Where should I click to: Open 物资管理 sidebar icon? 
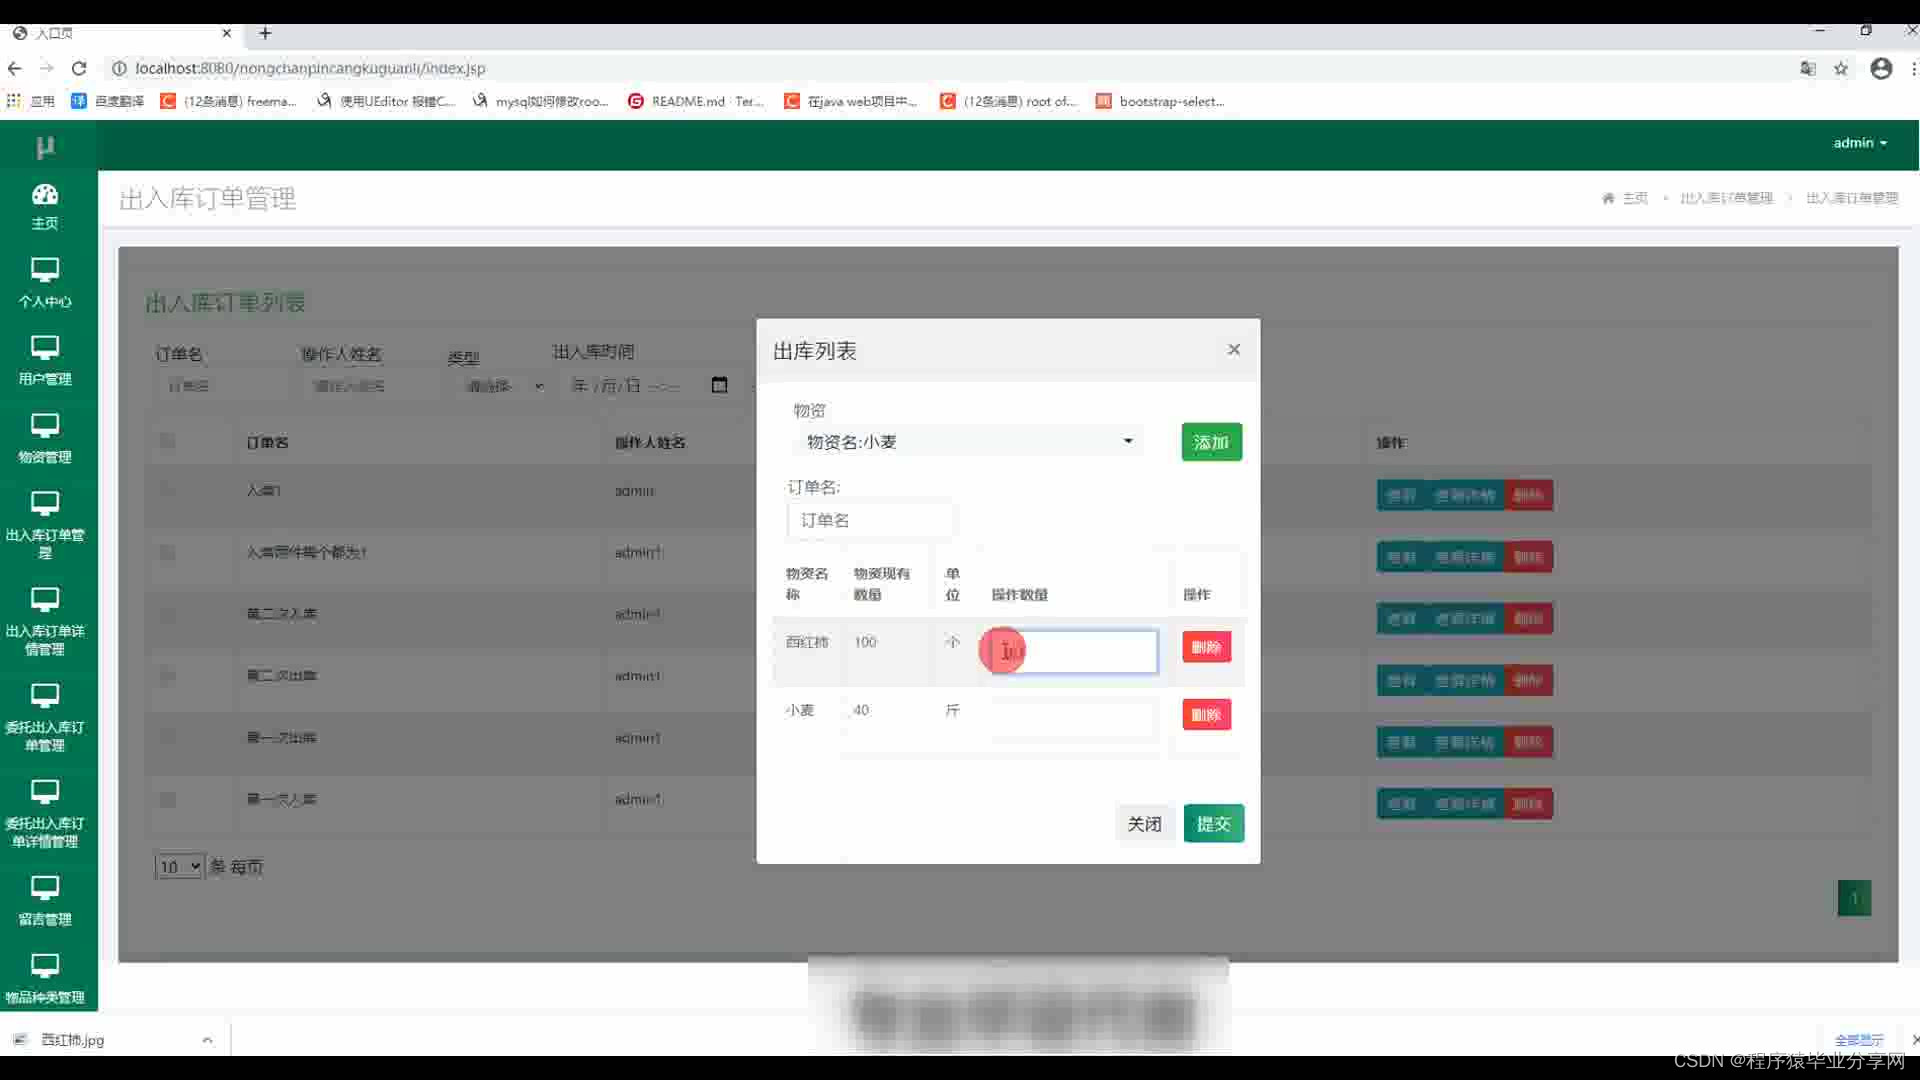coord(45,426)
